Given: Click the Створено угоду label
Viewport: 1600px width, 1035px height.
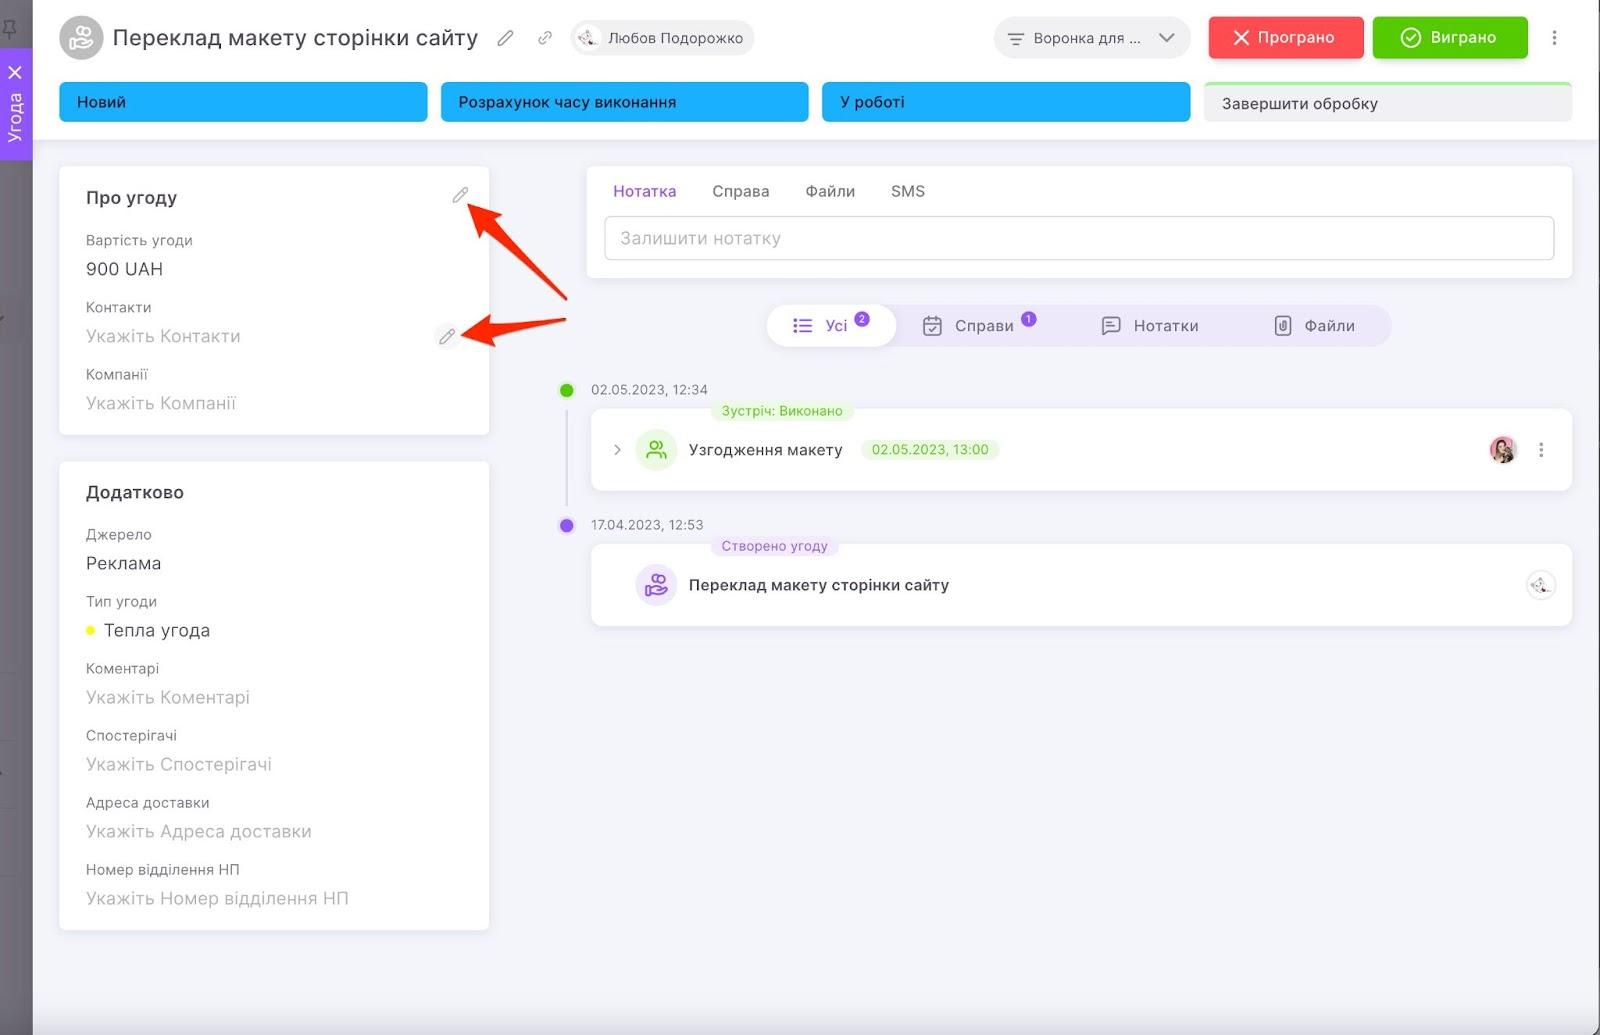Looking at the screenshot, I should click(x=775, y=546).
